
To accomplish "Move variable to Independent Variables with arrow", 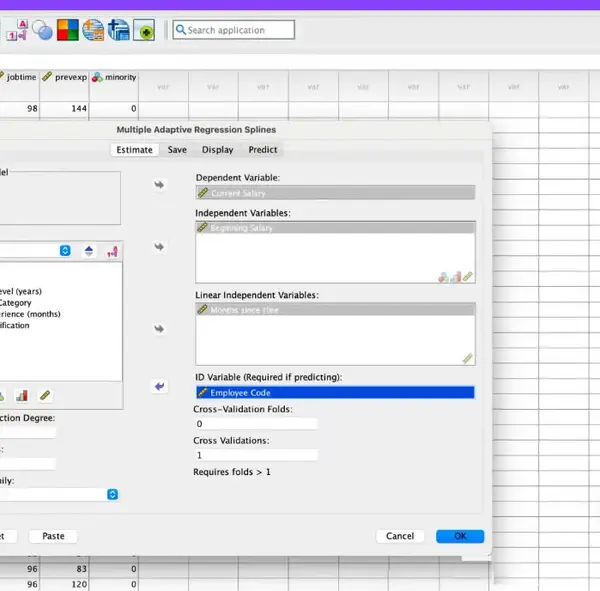I will click(x=159, y=247).
